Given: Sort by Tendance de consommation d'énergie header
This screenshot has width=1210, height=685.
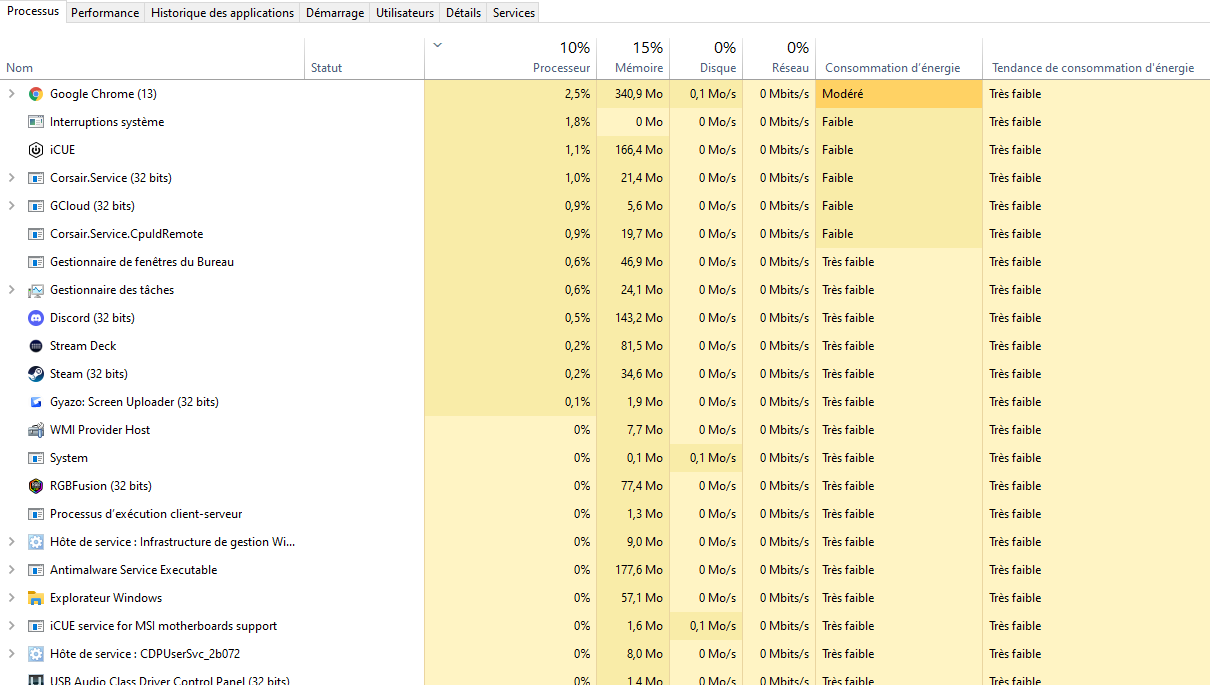Looking at the screenshot, I should (x=1096, y=59).
